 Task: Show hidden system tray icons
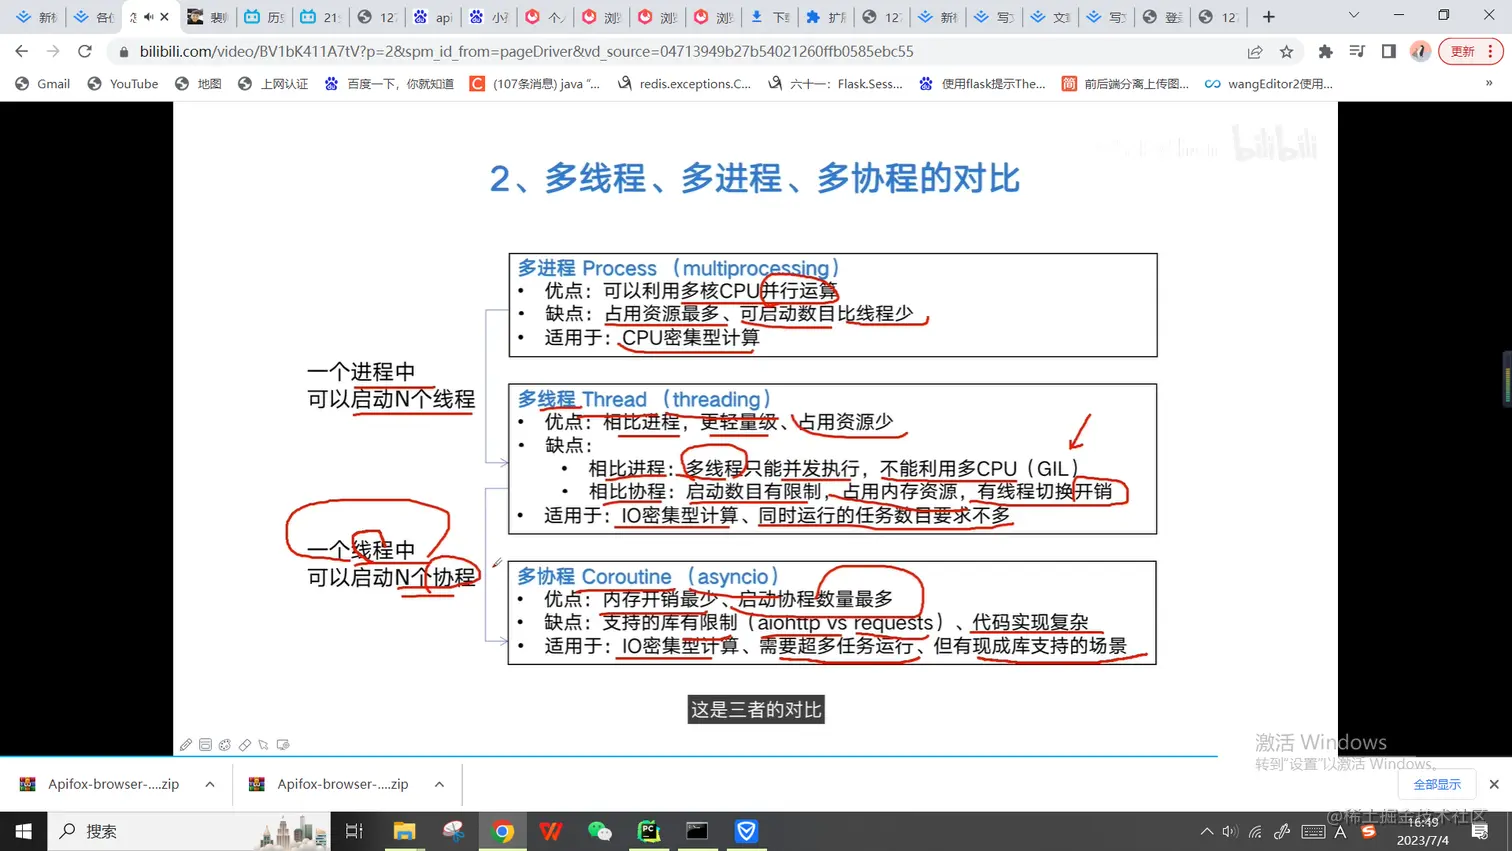pyautogui.click(x=1207, y=832)
